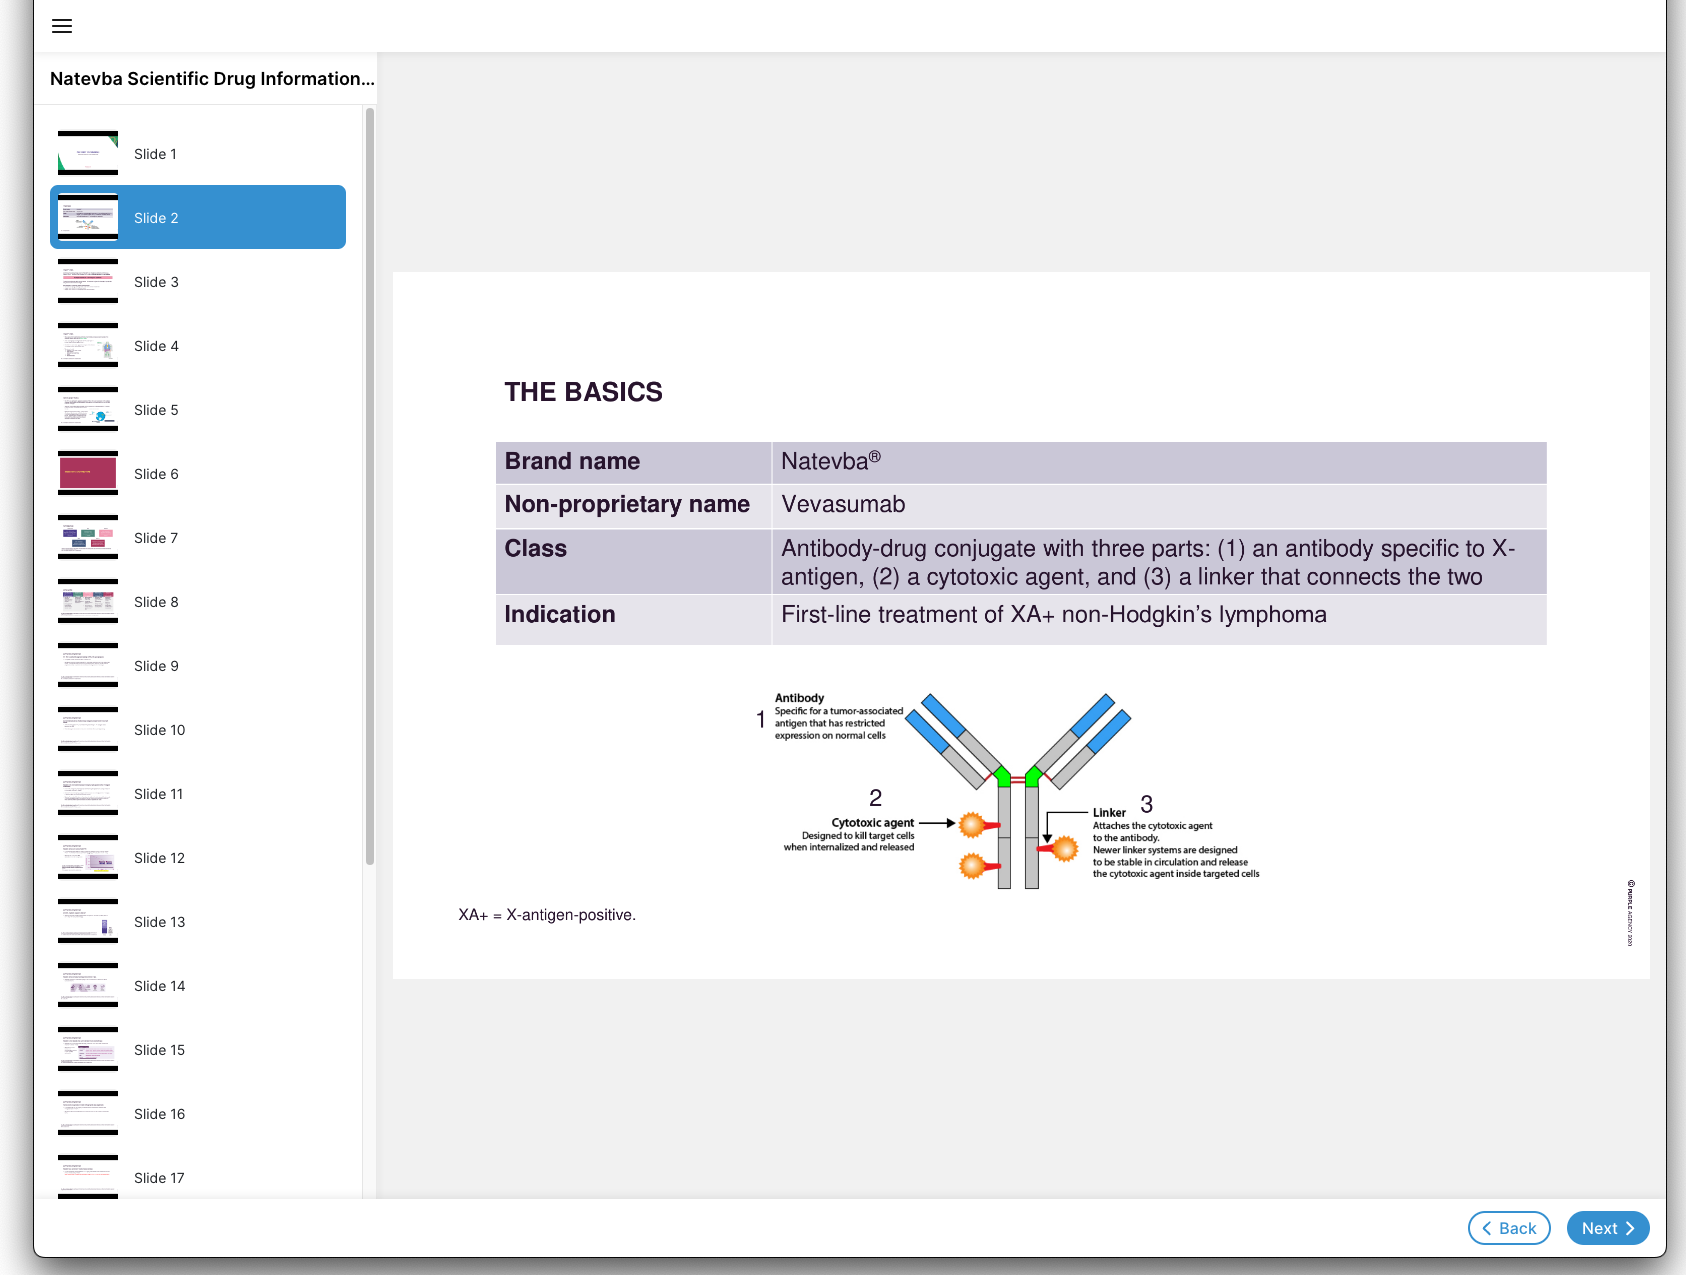Image resolution: width=1686 pixels, height=1275 pixels.
Task: Choose Slide 9 from list
Action: click(x=156, y=666)
